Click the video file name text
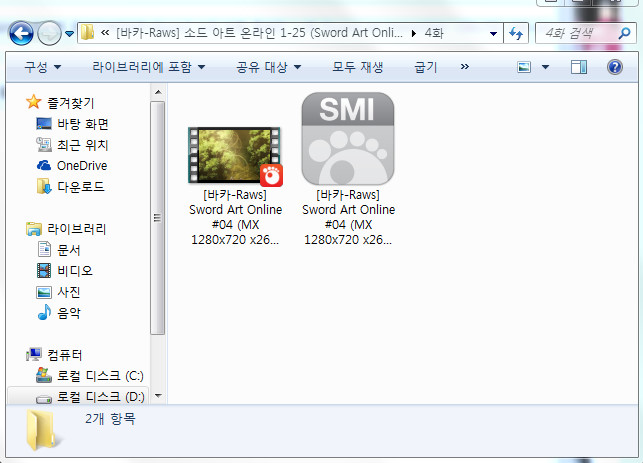This screenshot has width=643, height=463. click(235, 217)
